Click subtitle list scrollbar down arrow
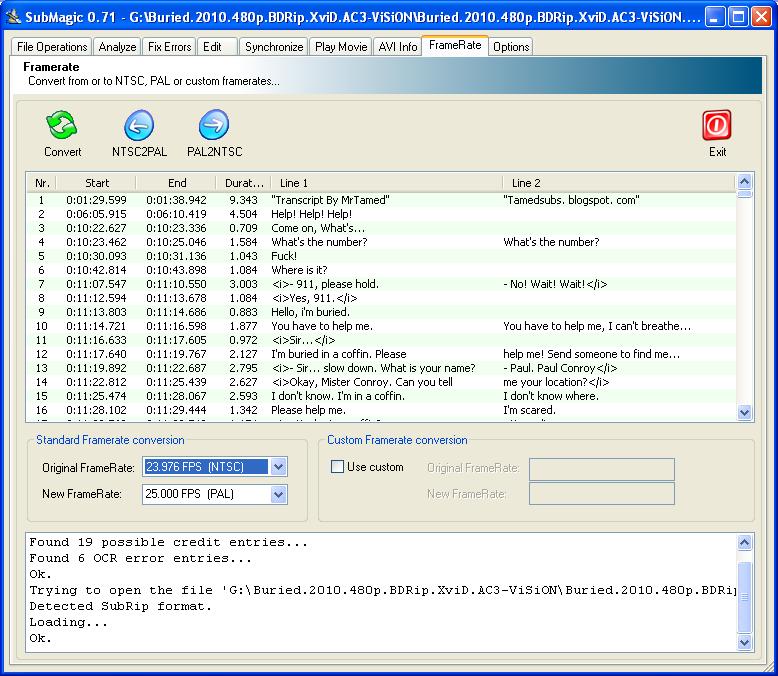The width and height of the screenshot is (778, 676). (x=744, y=412)
